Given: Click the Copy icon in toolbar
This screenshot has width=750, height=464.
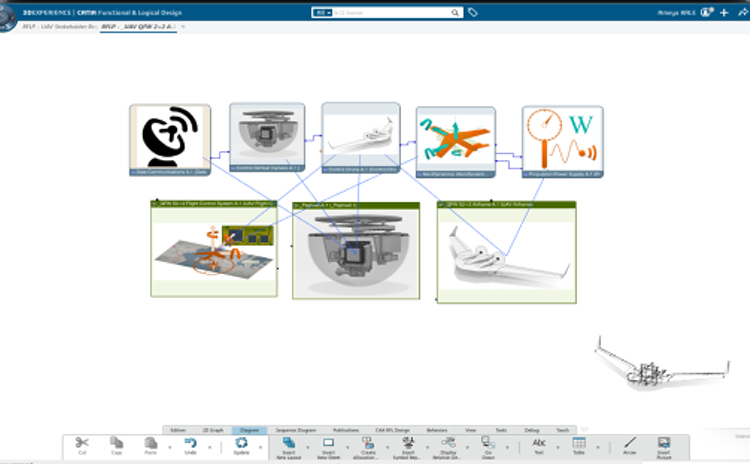Looking at the screenshot, I should (116, 442).
